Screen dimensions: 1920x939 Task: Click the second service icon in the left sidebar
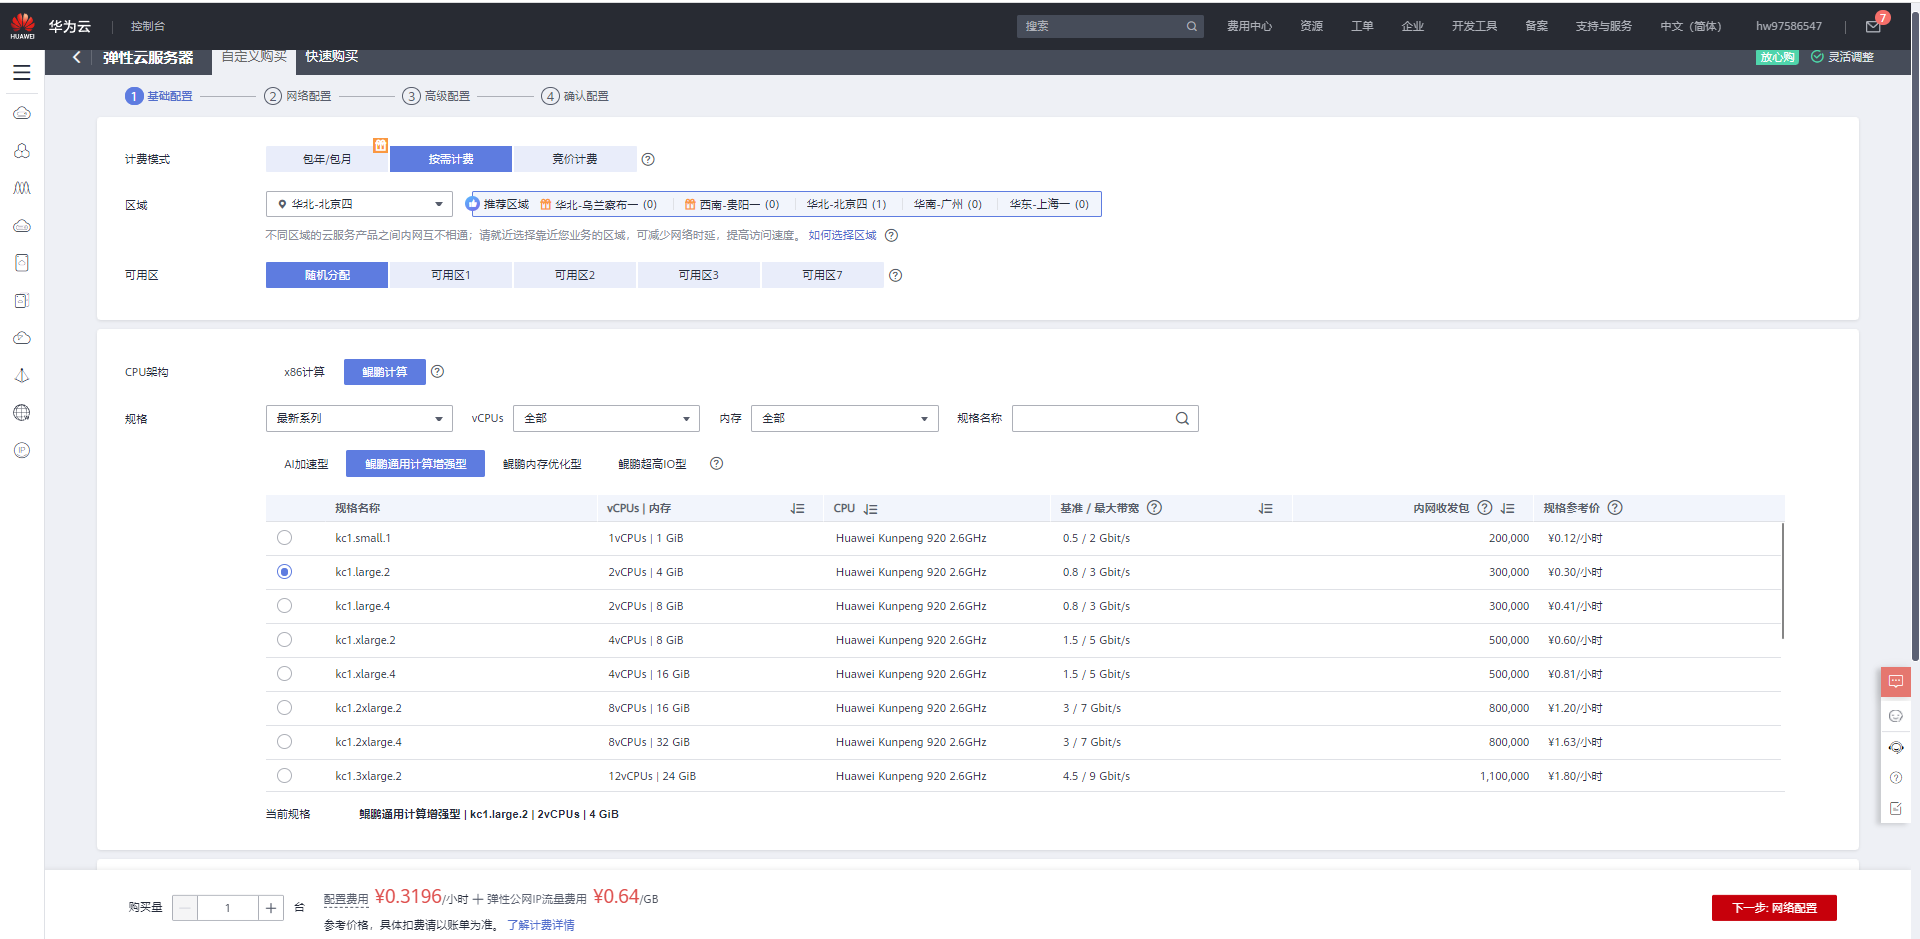point(22,151)
